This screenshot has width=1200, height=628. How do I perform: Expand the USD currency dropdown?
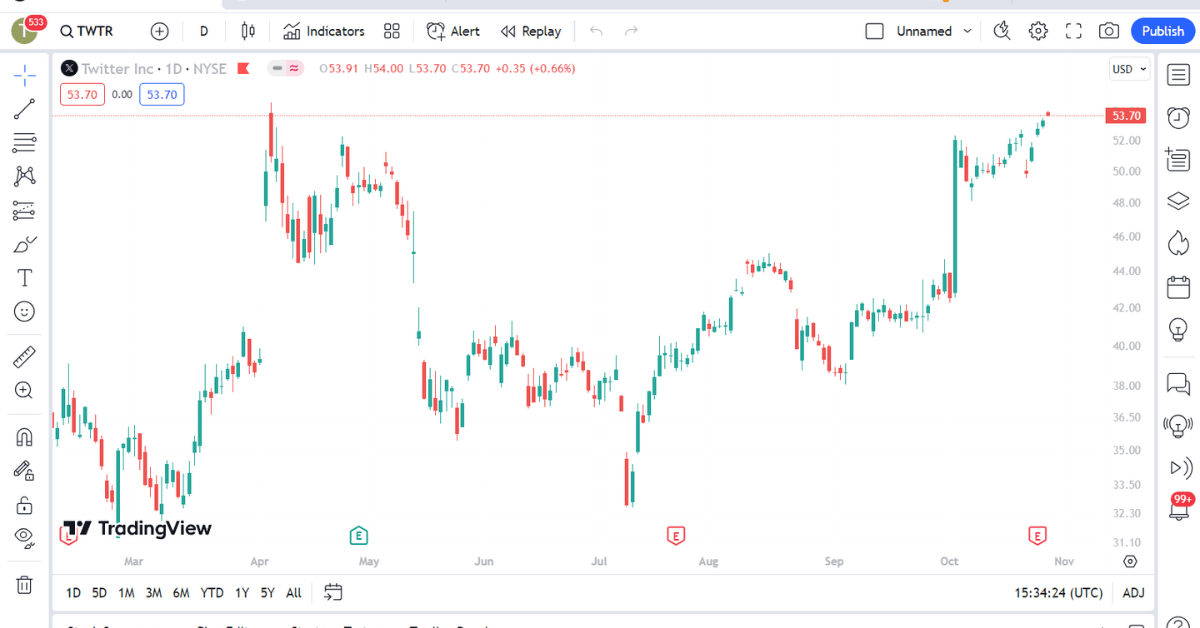[1128, 68]
